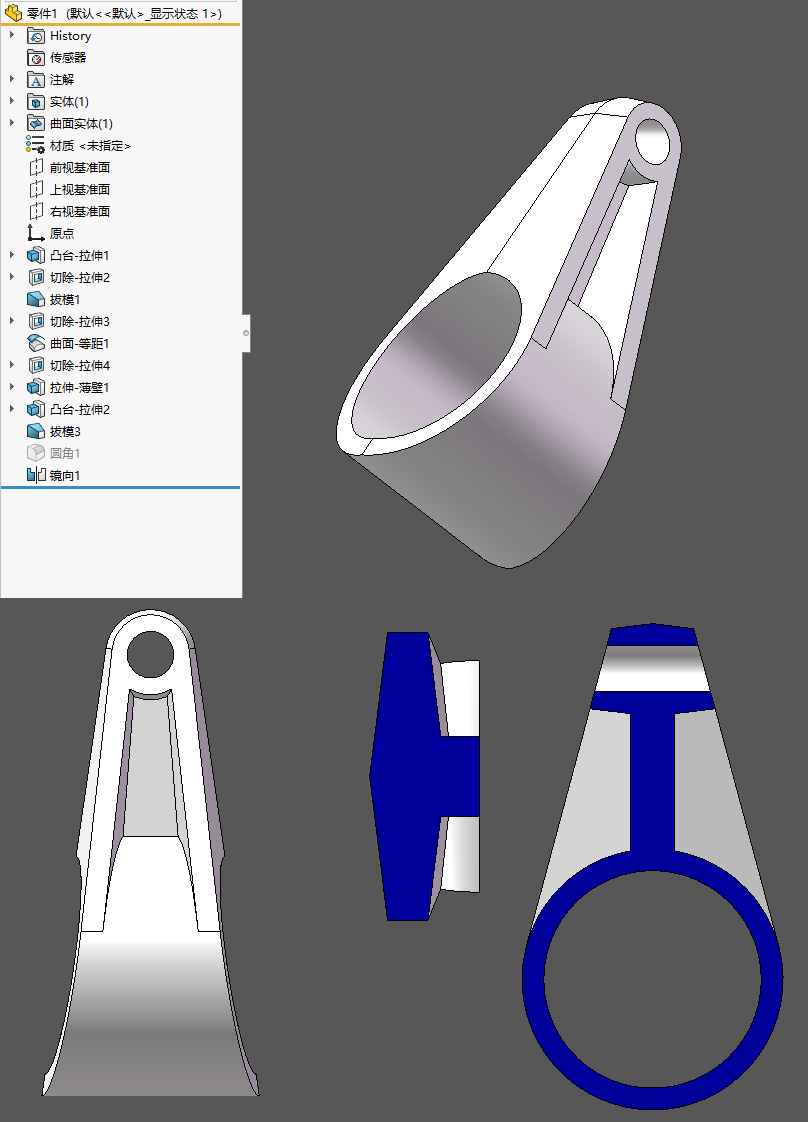The height and width of the screenshot is (1122, 808).
Task: Click the 镜向1 mirror feature icon
Action: pyautogui.click(x=36, y=475)
